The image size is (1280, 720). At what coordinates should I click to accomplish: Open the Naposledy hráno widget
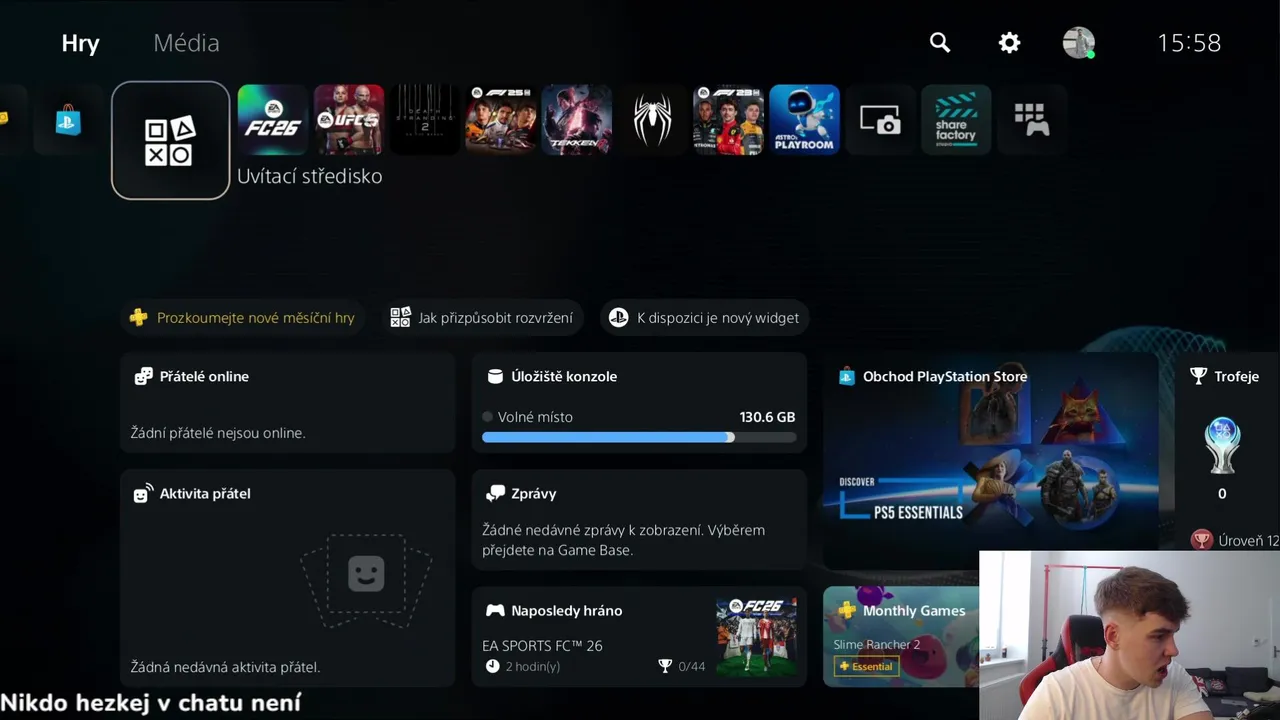click(639, 637)
